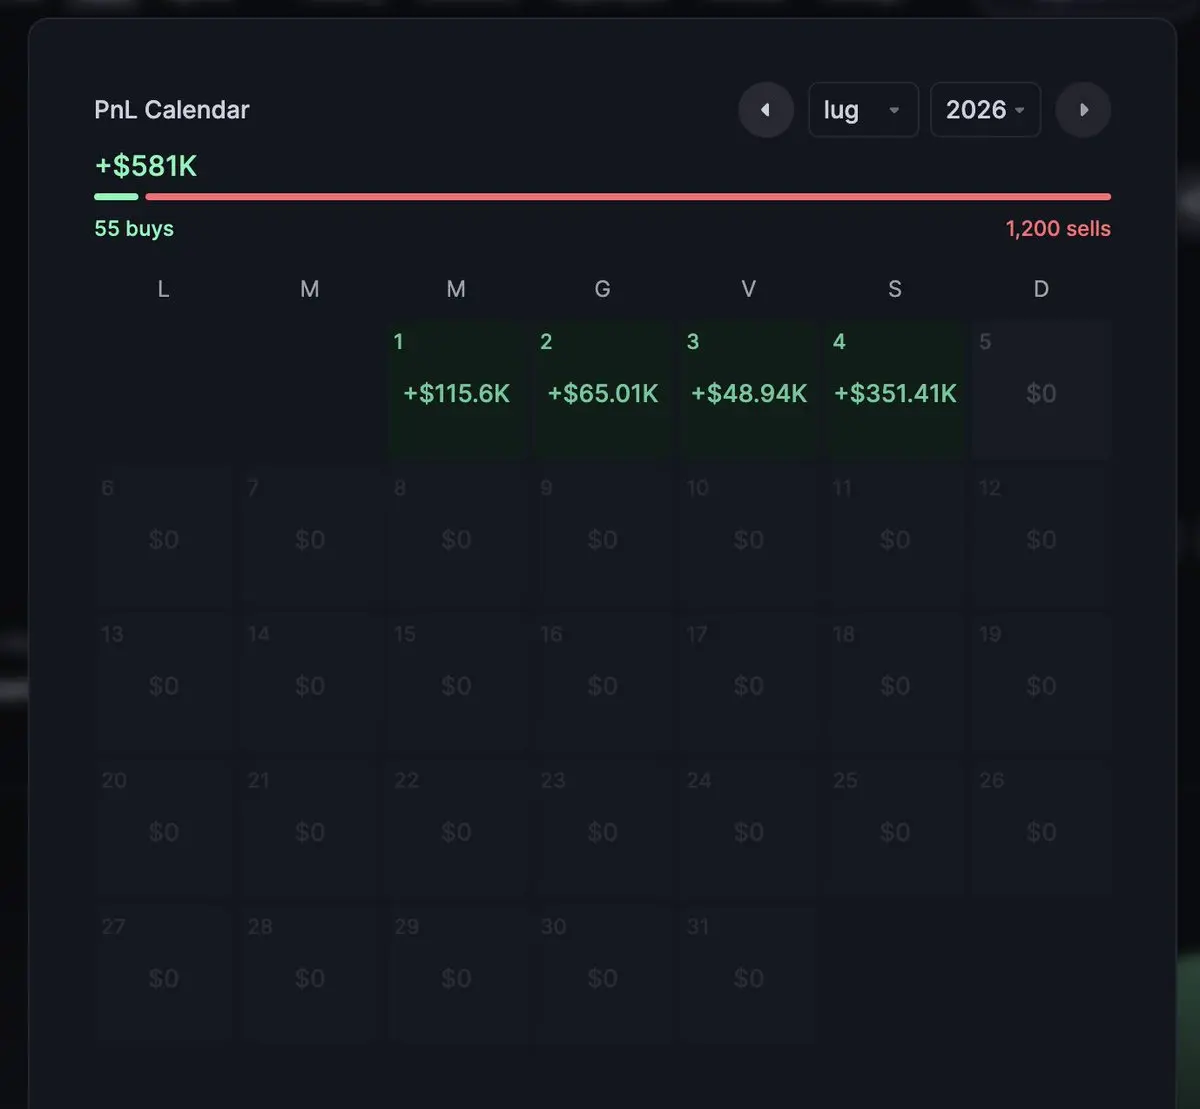Screen dimensions: 1200x1109
Task: Click the +$581K total PnL value
Action: point(146,166)
